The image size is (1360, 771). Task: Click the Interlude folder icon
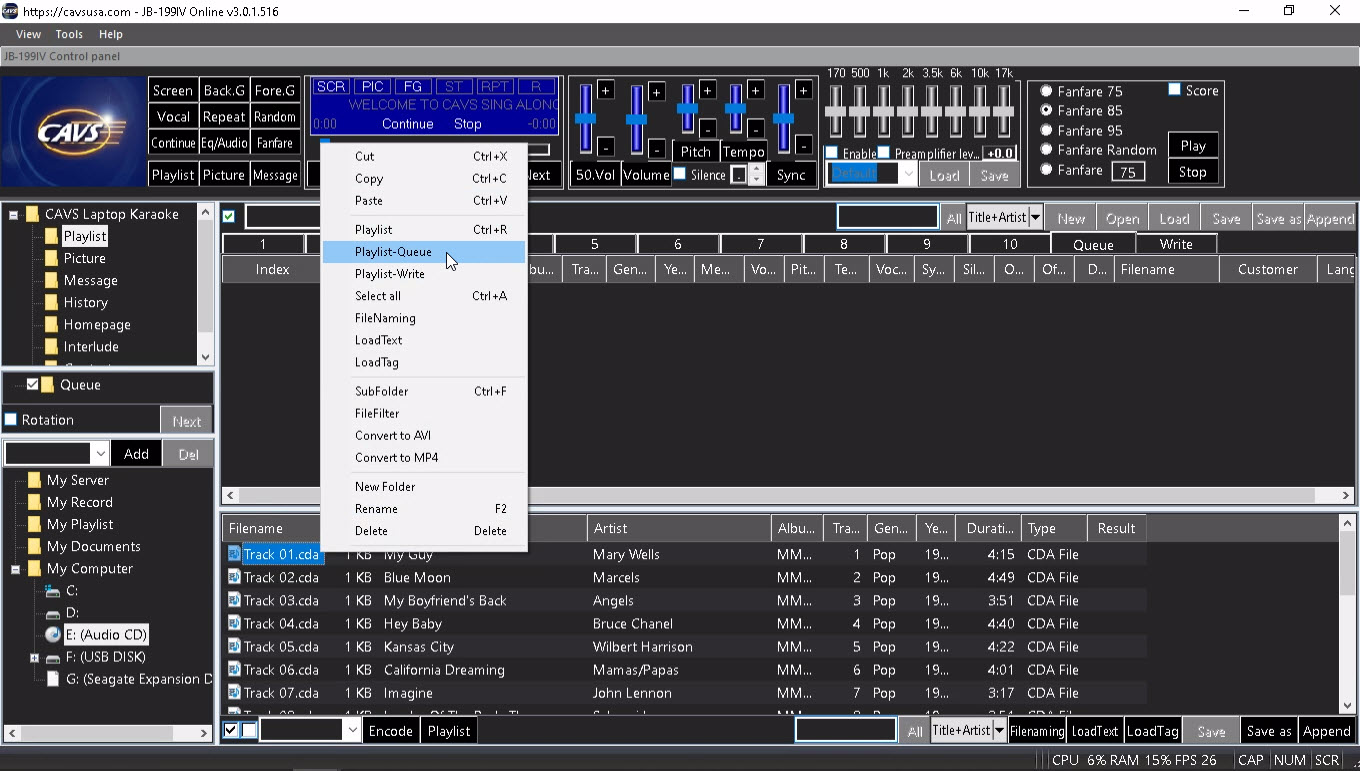tap(51, 346)
